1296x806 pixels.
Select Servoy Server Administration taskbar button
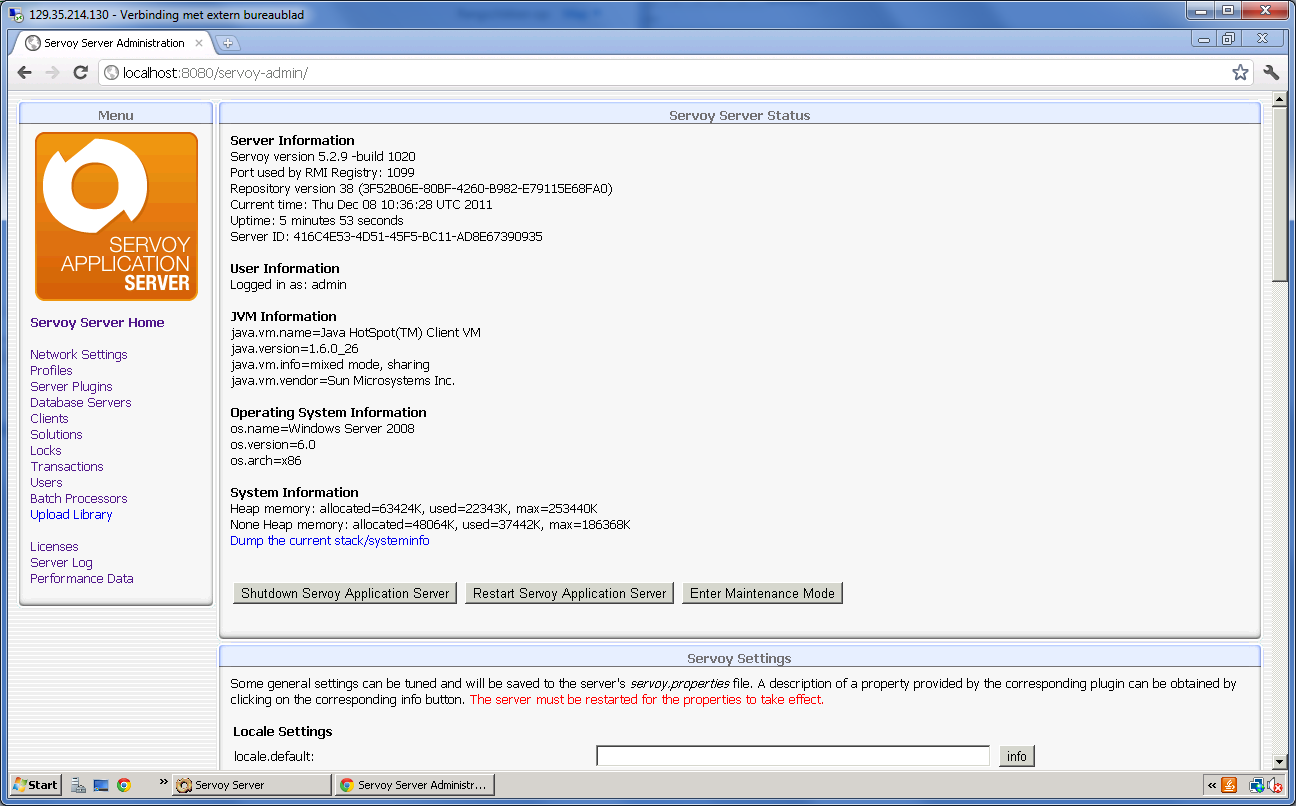pos(415,785)
